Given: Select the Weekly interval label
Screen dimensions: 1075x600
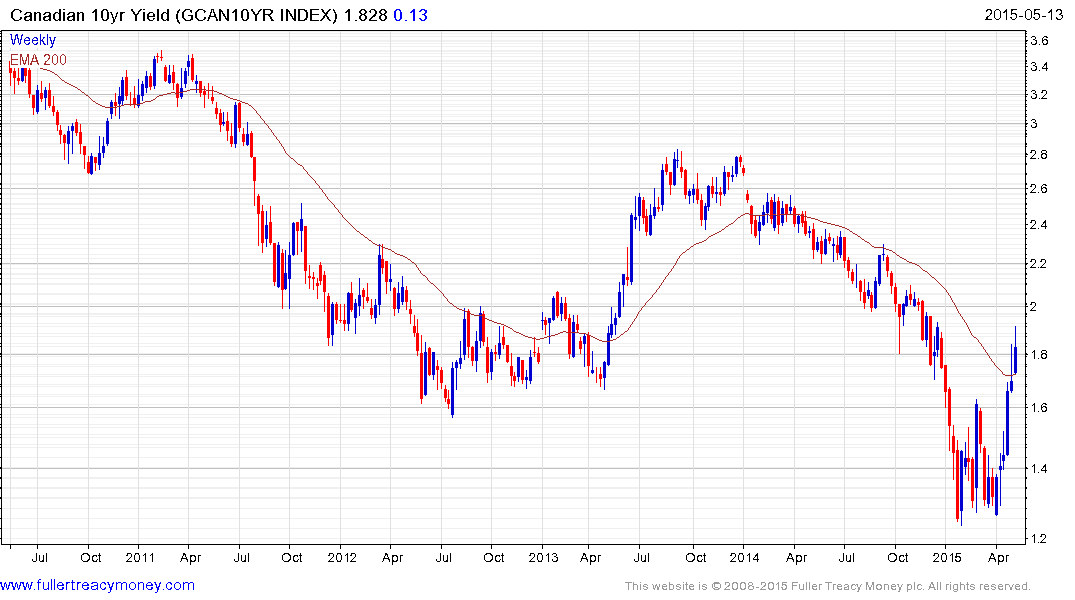Looking at the screenshot, I should pos(33,41).
